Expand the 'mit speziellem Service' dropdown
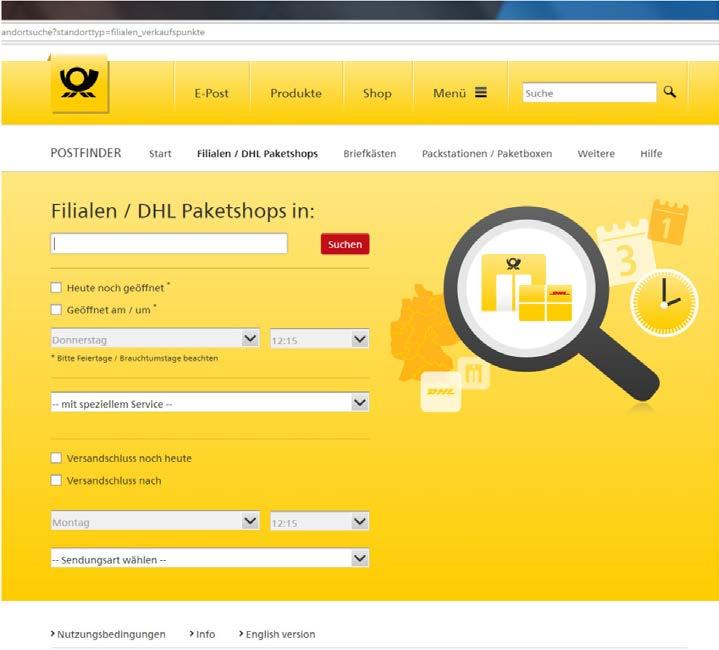This screenshot has width=719, height=650. point(210,403)
